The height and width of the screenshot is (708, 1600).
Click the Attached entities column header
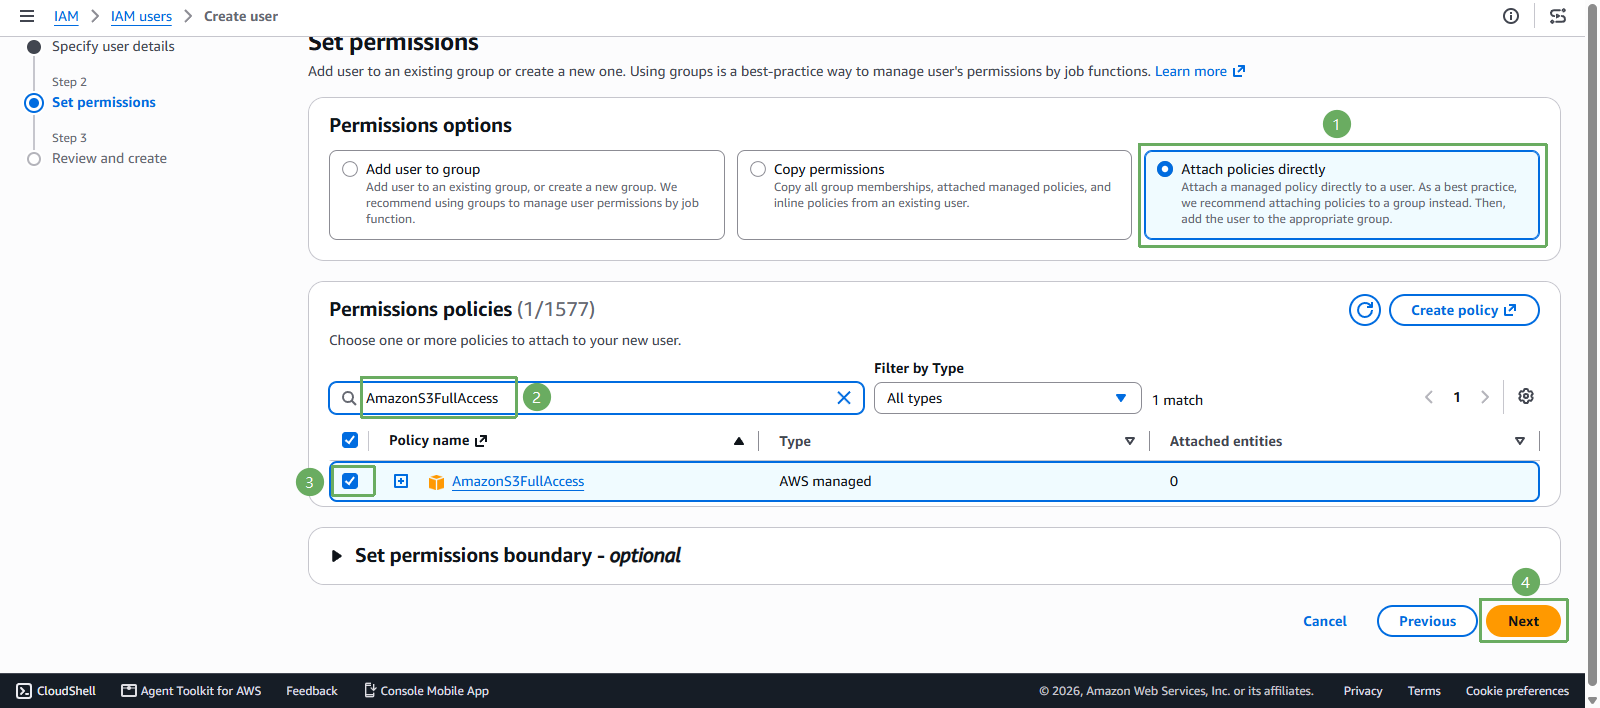[x=1226, y=441]
